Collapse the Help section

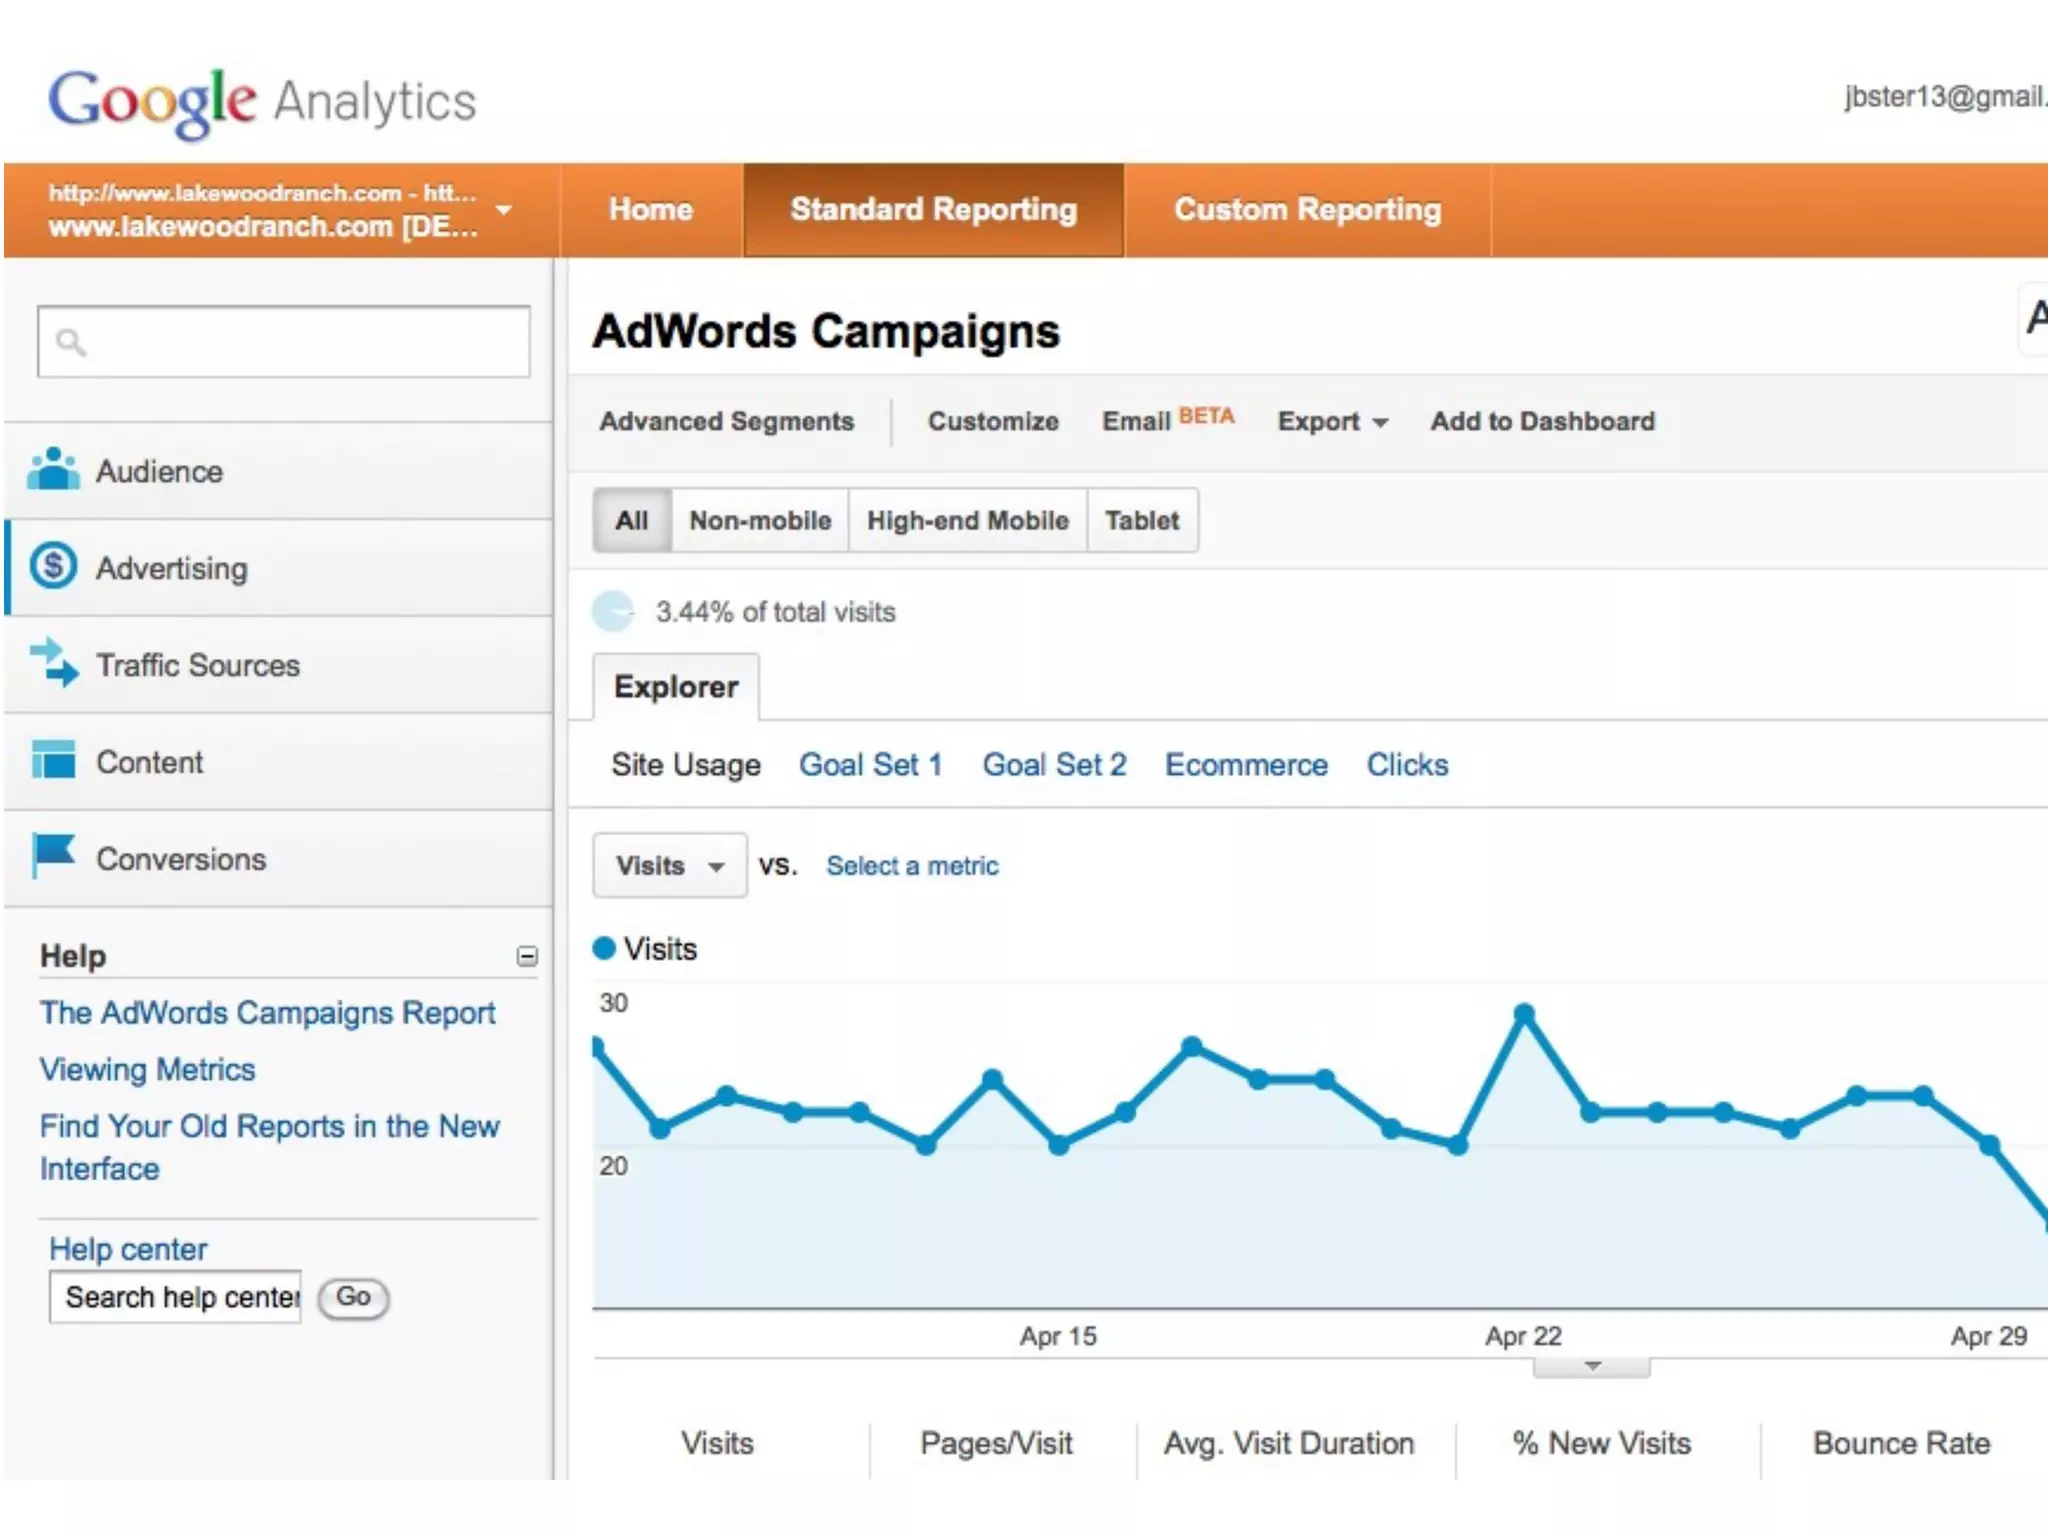coord(527,956)
